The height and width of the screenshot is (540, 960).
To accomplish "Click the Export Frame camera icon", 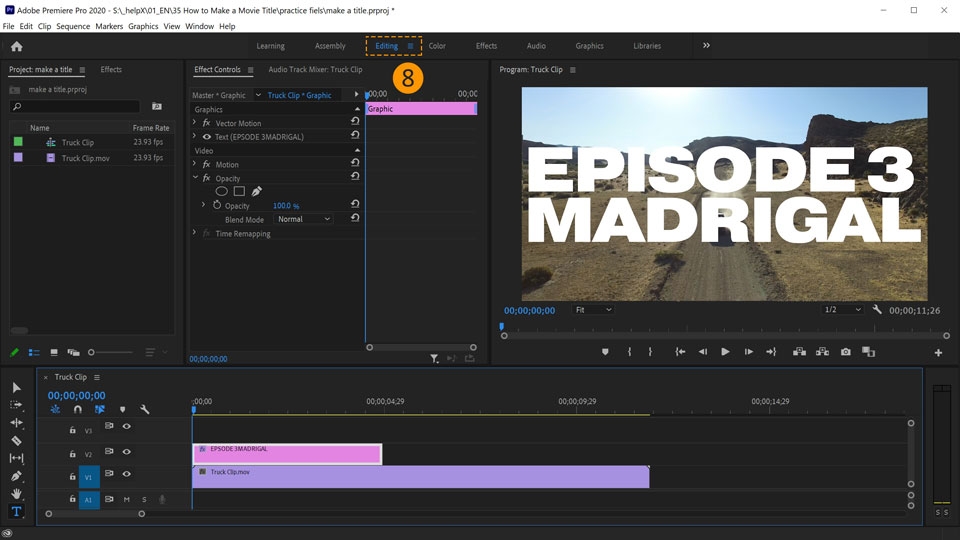I will pos(846,352).
